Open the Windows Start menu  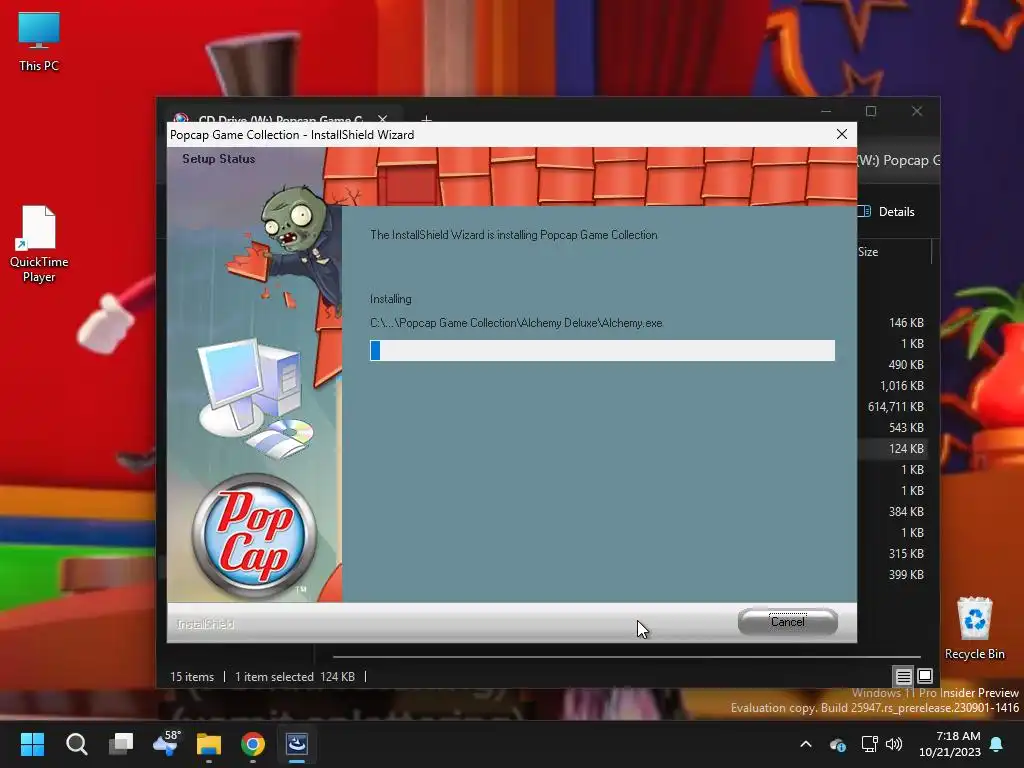[32, 744]
